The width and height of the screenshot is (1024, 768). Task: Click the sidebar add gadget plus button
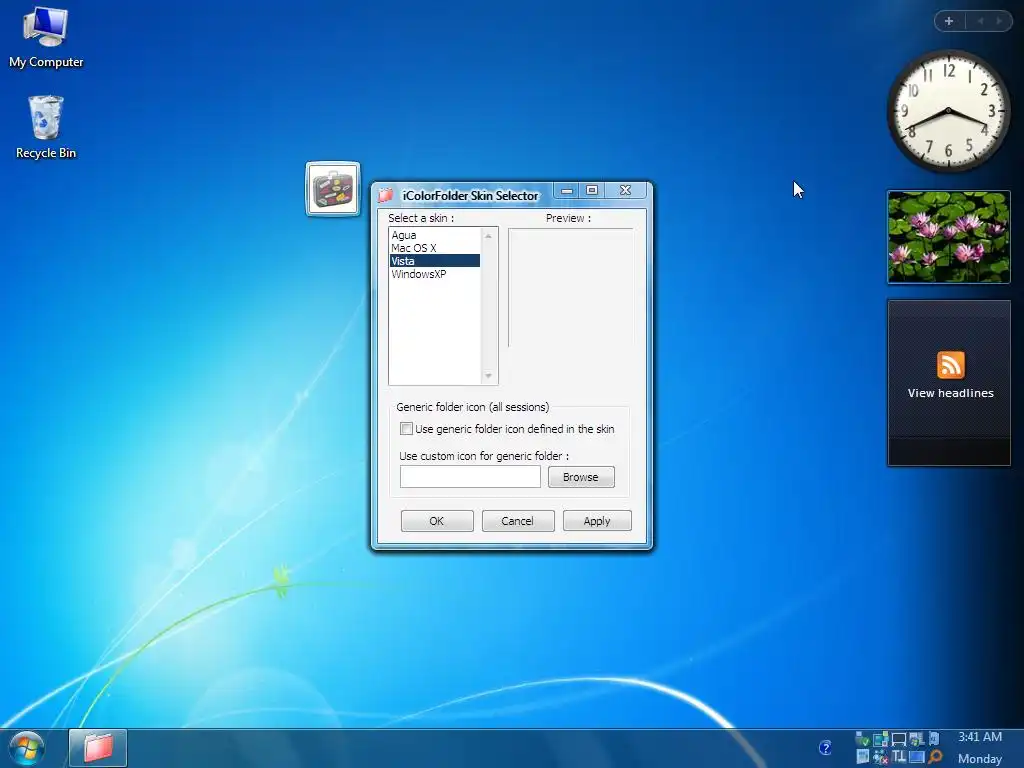[949, 21]
